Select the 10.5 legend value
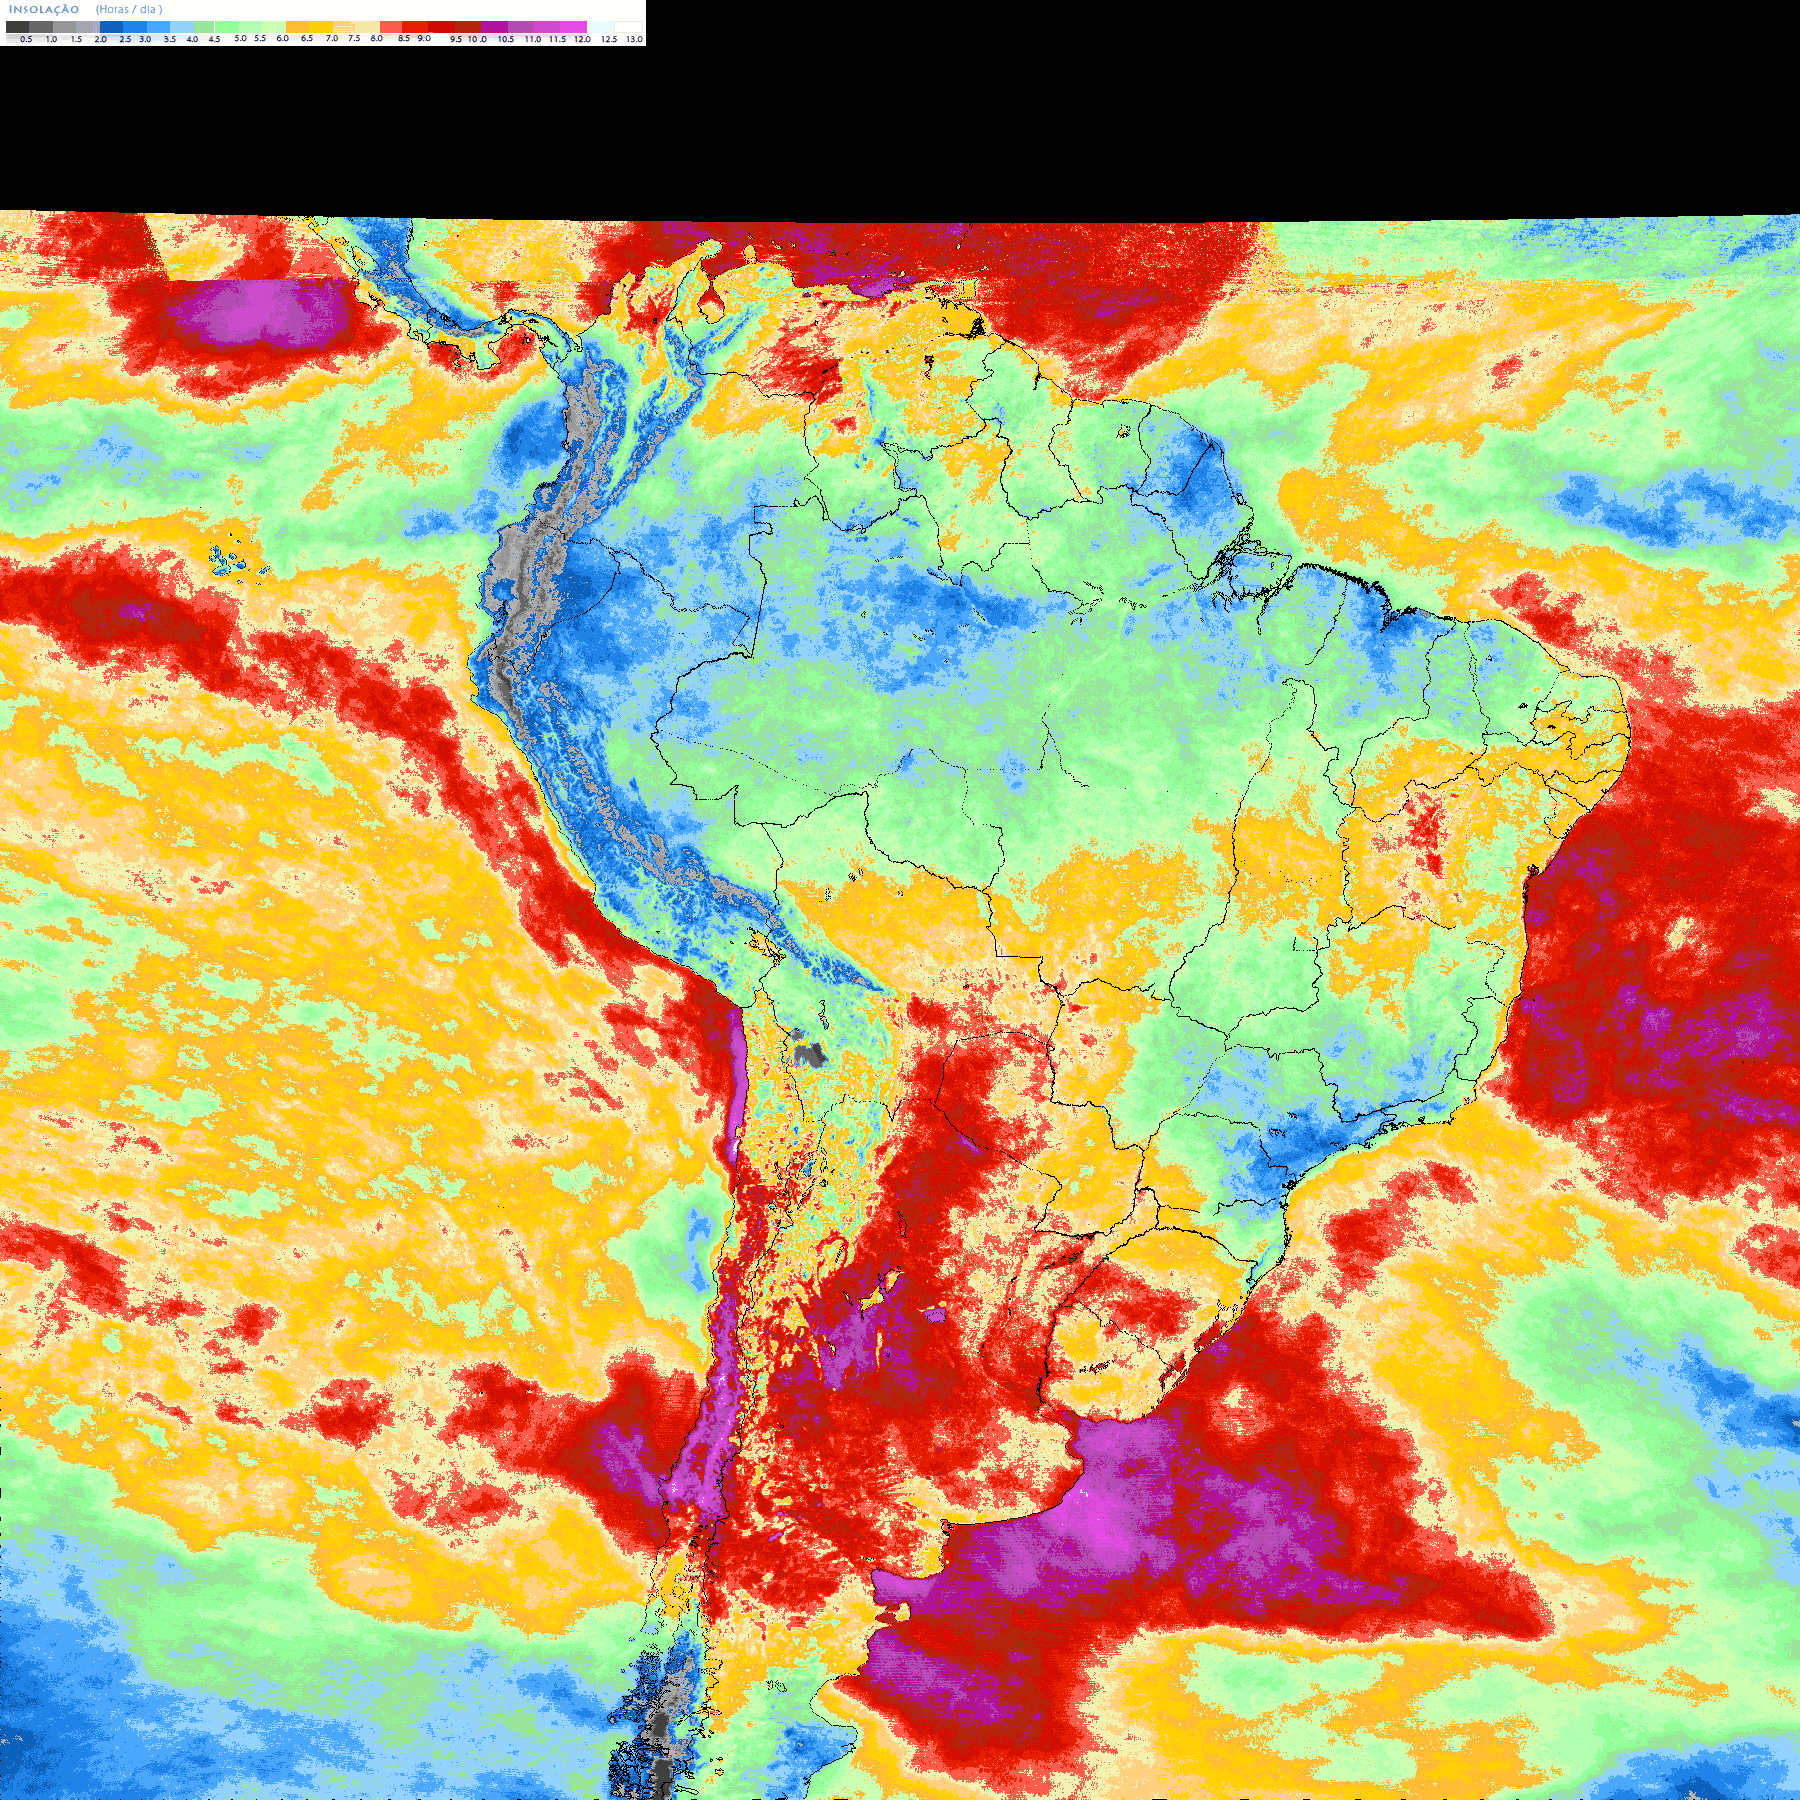1800x1800 pixels. tap(506, 39)
